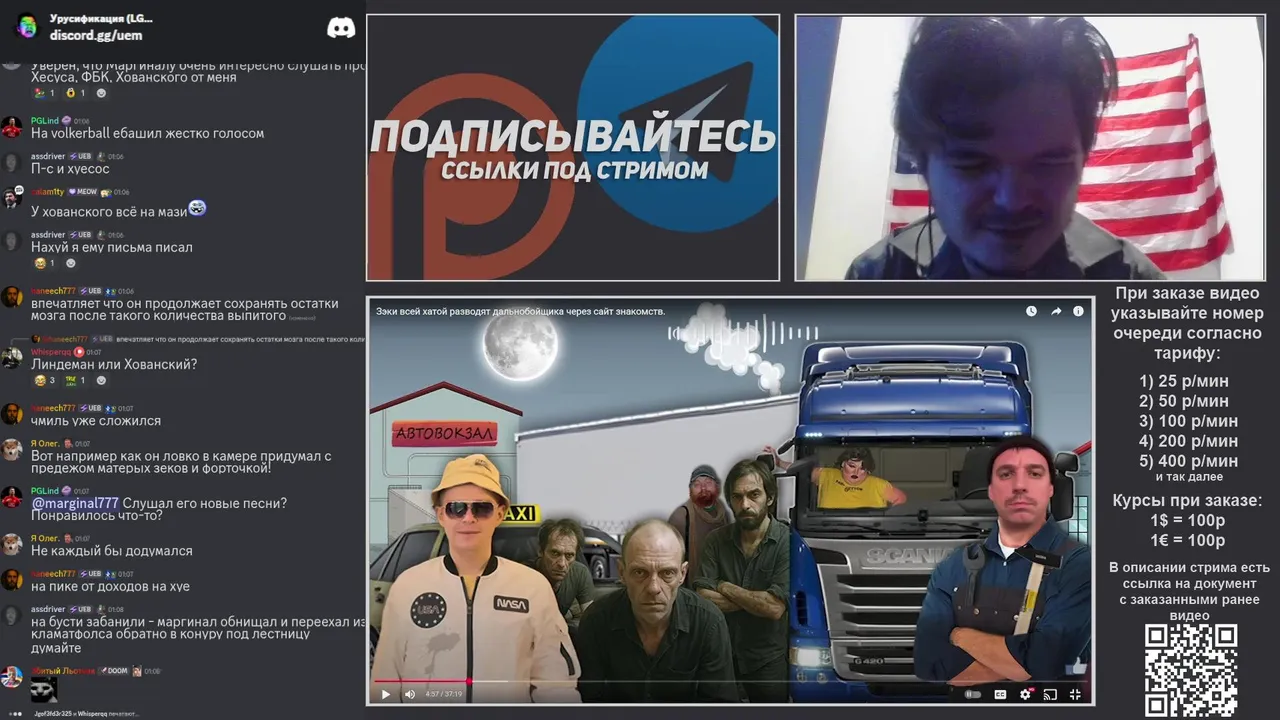Click the Watch later clock icon on the video
This screenshot has width=1280, height=720.
pos(1031,311)
